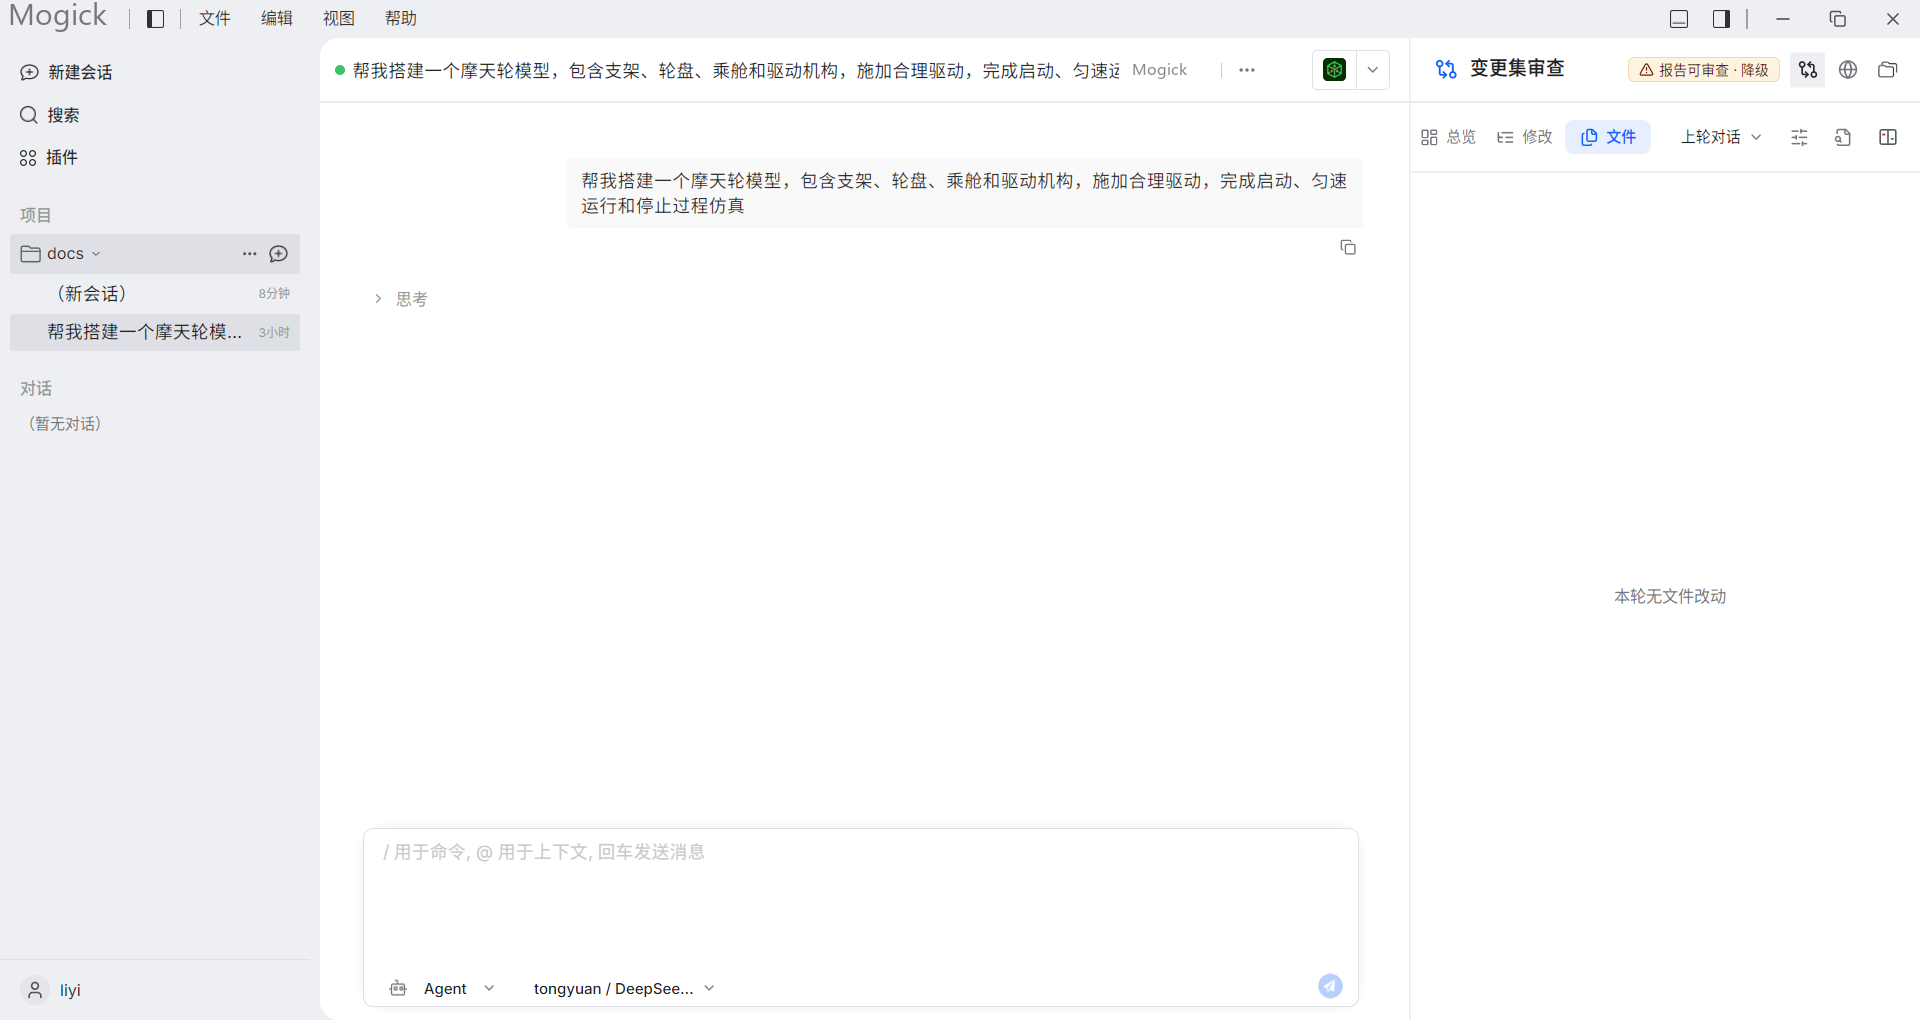Open the 文件 menu in the menu bar
This screenshot has height=1020, width=1920.
(x=214, y=19)
